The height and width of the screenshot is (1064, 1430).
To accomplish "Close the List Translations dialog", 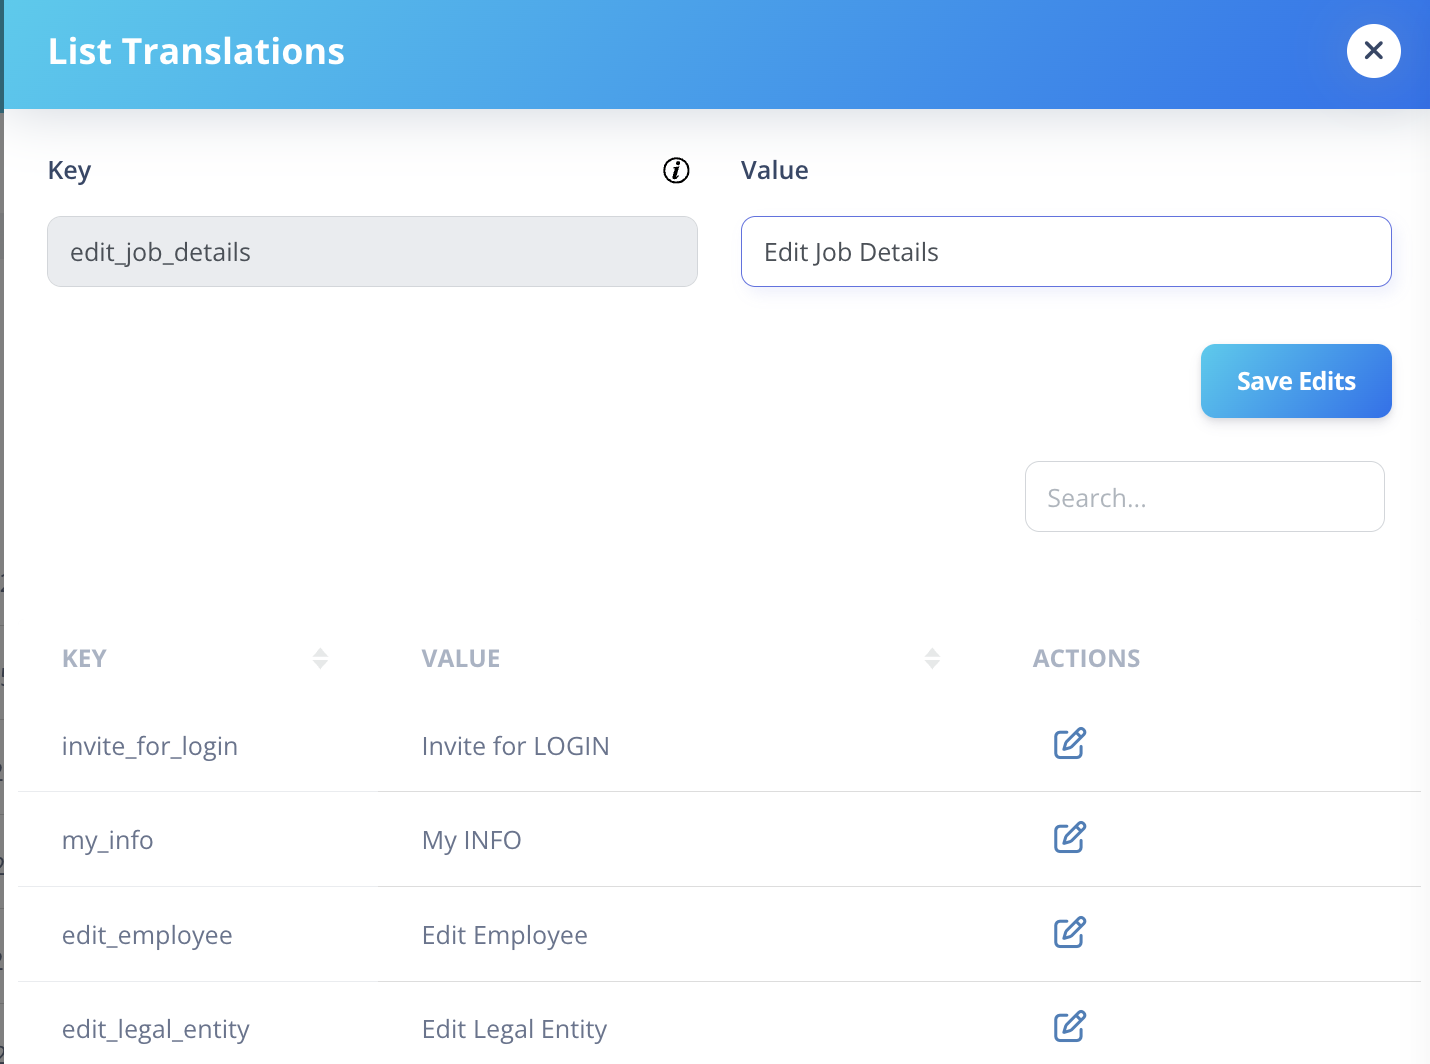I will pyautogui.click(x=1373, y=51).
